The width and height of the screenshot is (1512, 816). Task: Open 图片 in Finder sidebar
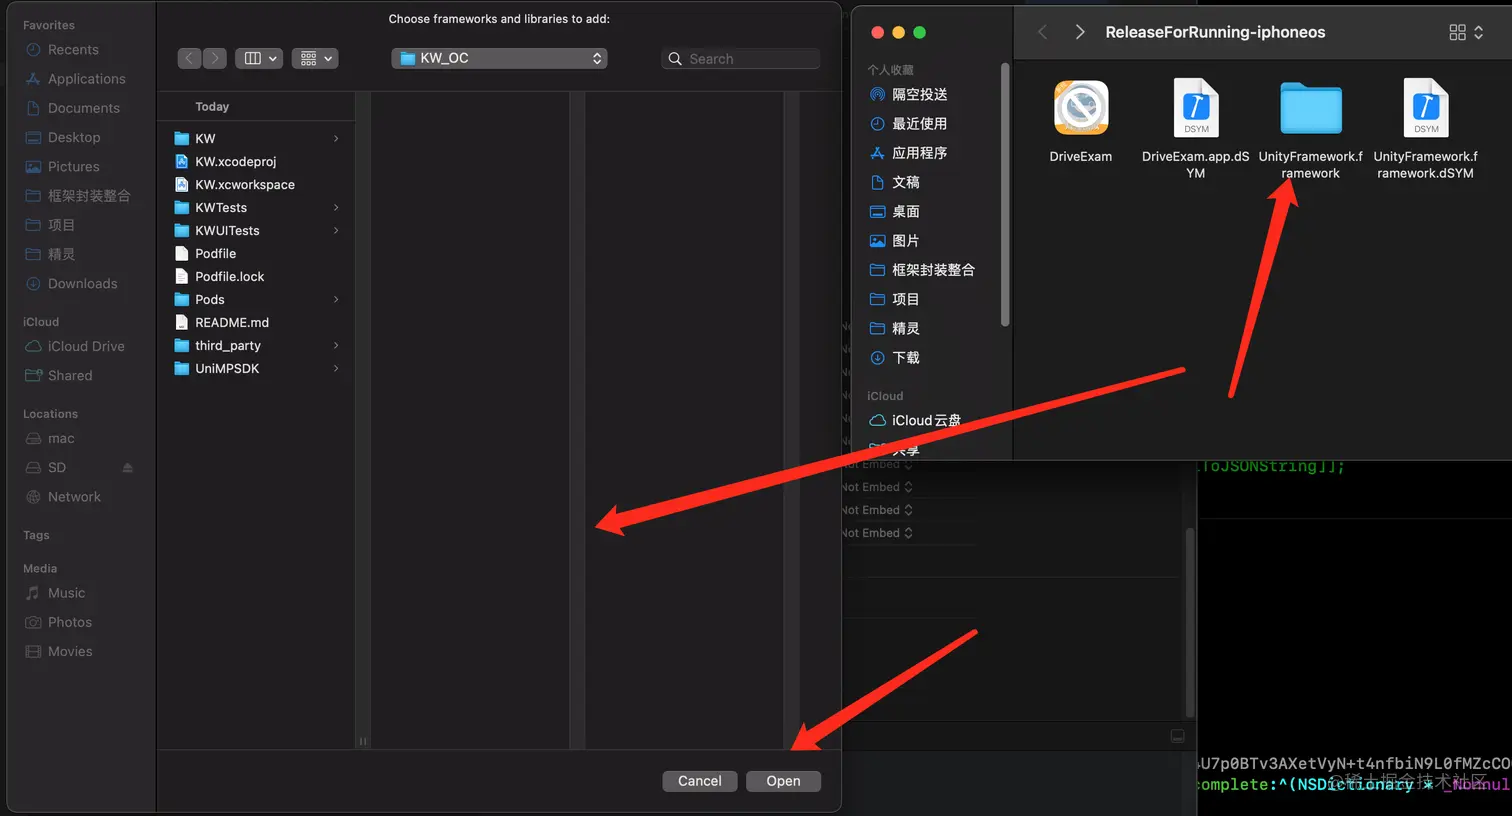(895, 241)
